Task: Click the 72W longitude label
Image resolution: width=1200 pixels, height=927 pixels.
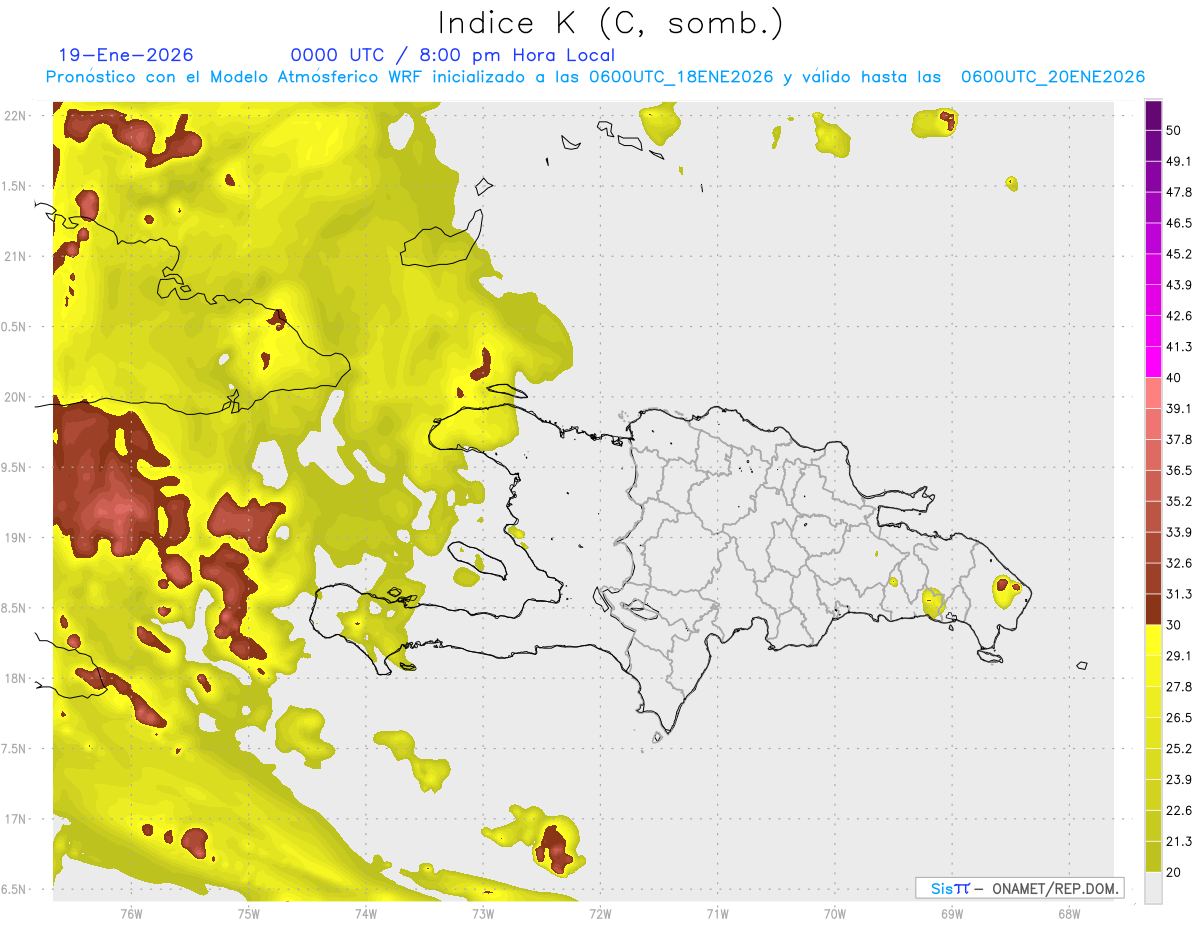Action: coord(600,914)
